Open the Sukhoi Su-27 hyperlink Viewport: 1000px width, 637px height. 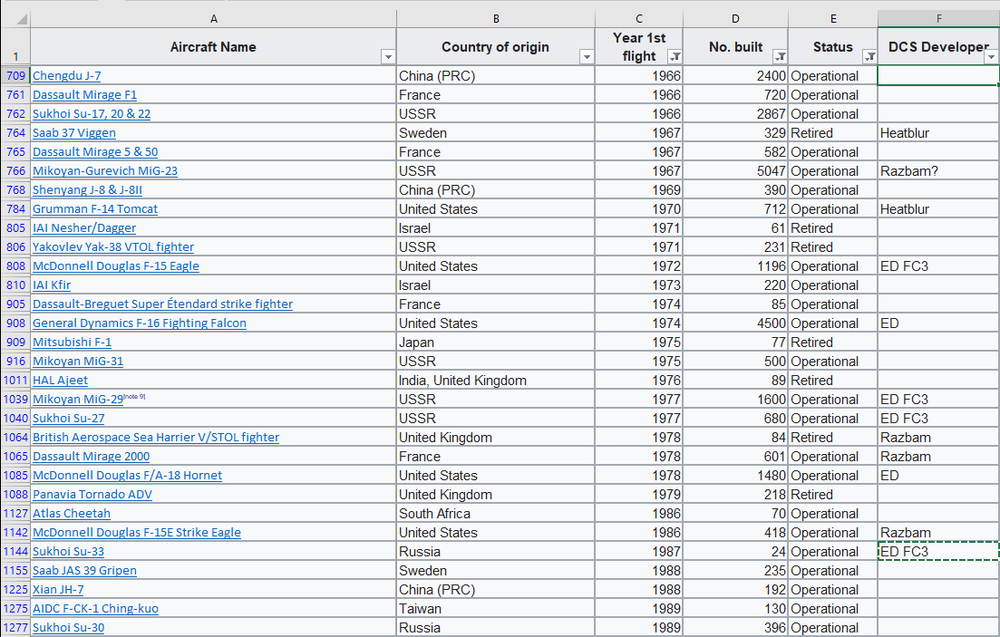click(68, 419)
